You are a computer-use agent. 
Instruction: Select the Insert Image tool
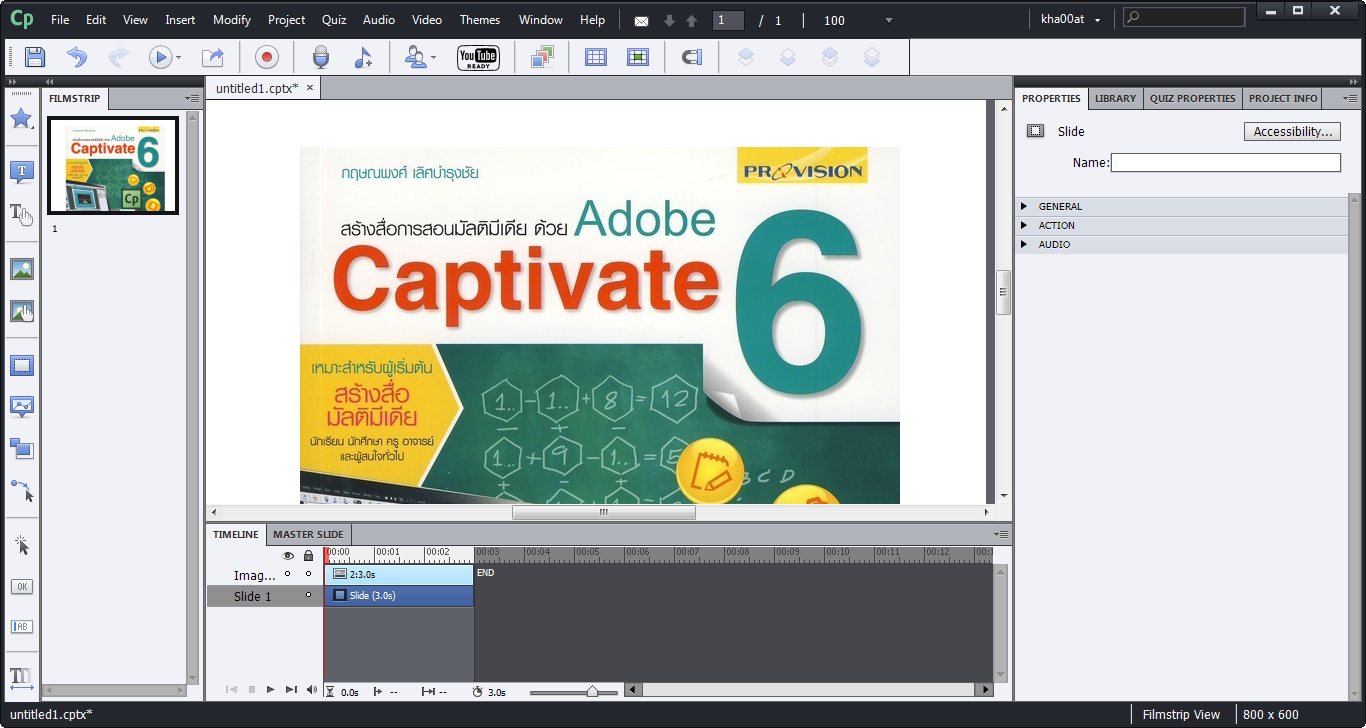tap(21, 268)
